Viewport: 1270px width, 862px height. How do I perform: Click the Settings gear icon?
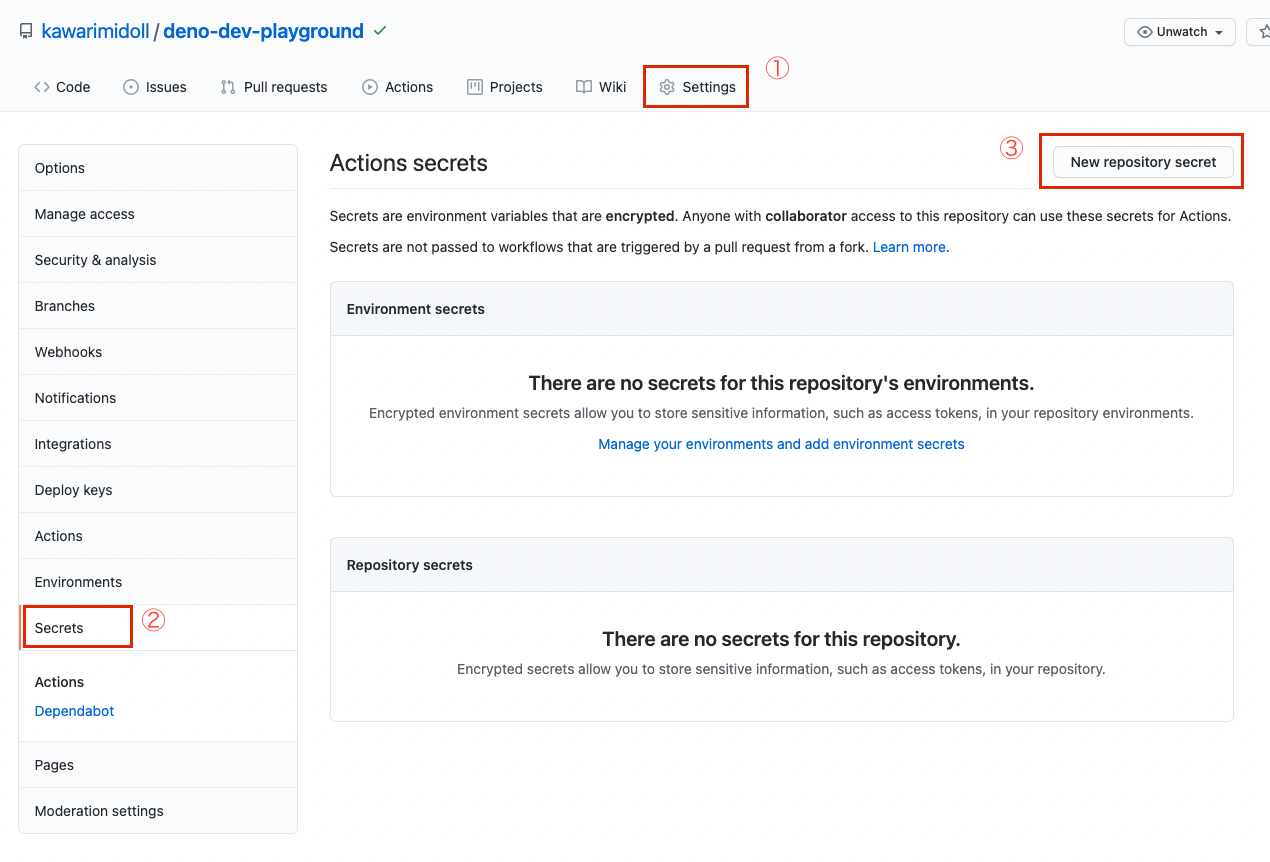click(x=667, y=87)
